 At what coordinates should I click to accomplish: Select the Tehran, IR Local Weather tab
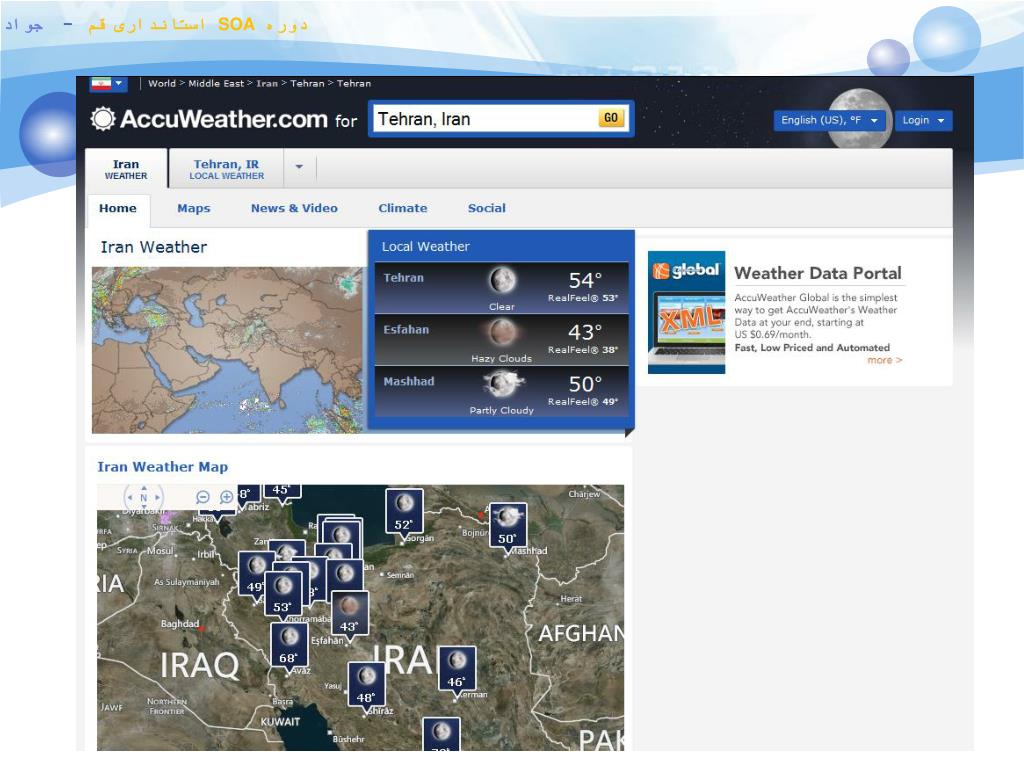226,169
